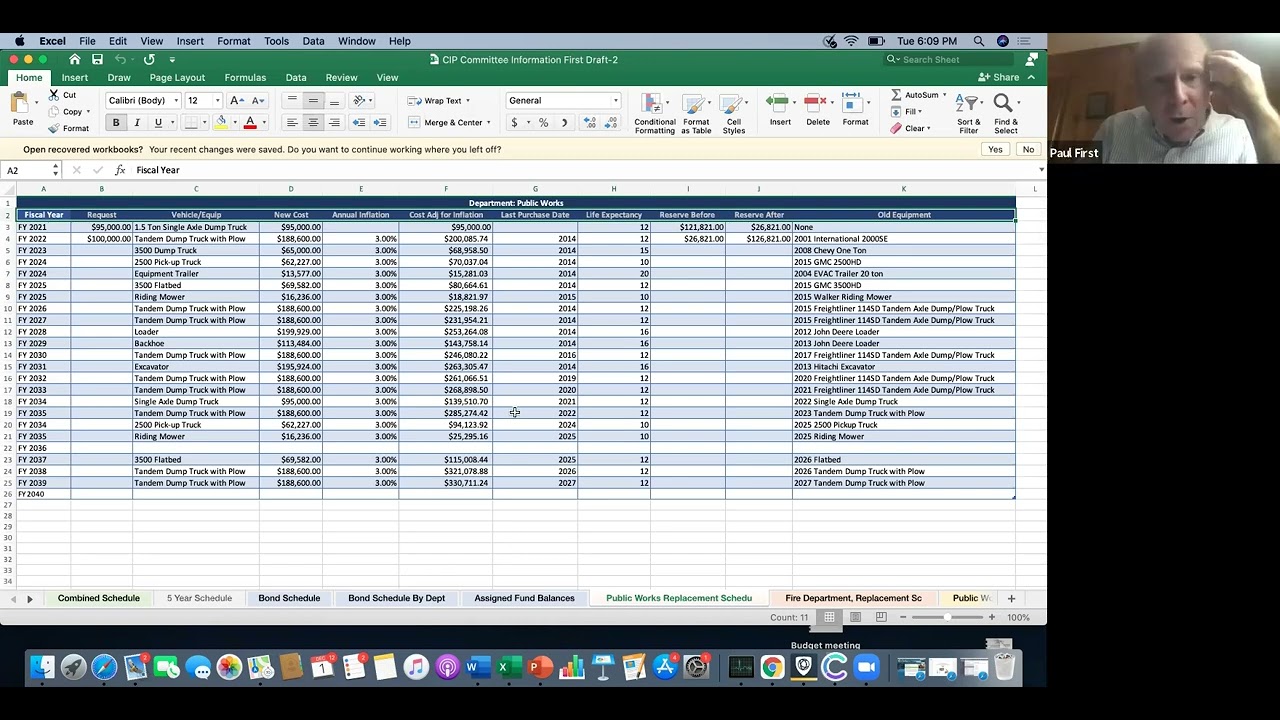The height and width of the screenshot is (720, 1280).
Task: Click the Redo arrow in the title bar
Action: click(149, 59)
